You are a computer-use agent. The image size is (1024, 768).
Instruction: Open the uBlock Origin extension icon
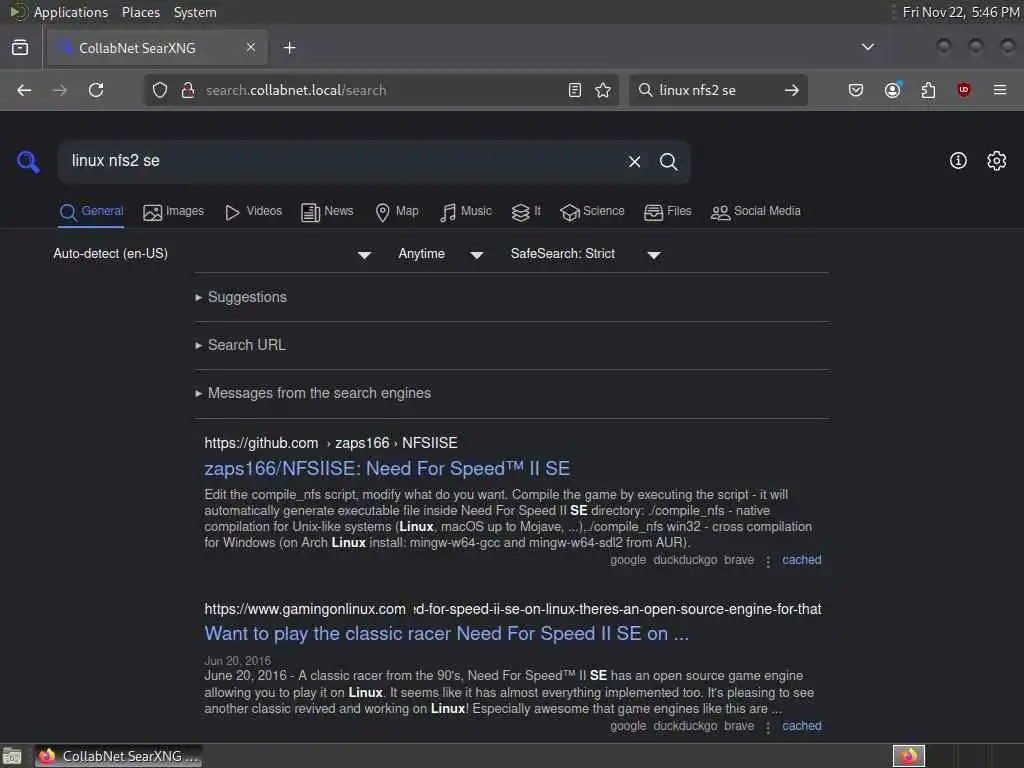pos(963,90)
